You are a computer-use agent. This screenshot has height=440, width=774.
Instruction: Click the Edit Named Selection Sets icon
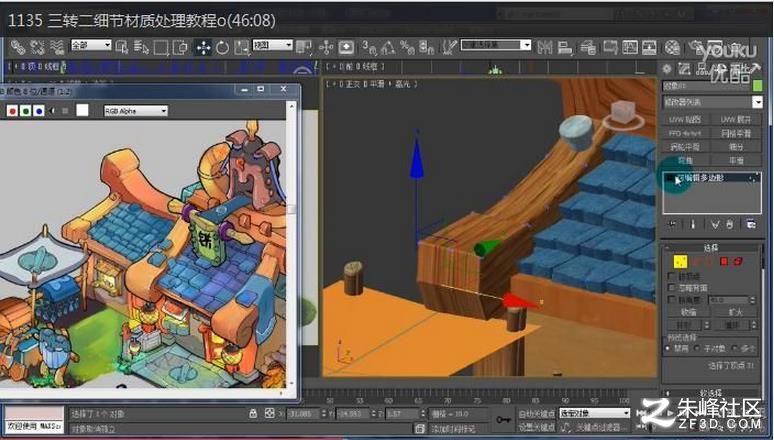point(449,47)
